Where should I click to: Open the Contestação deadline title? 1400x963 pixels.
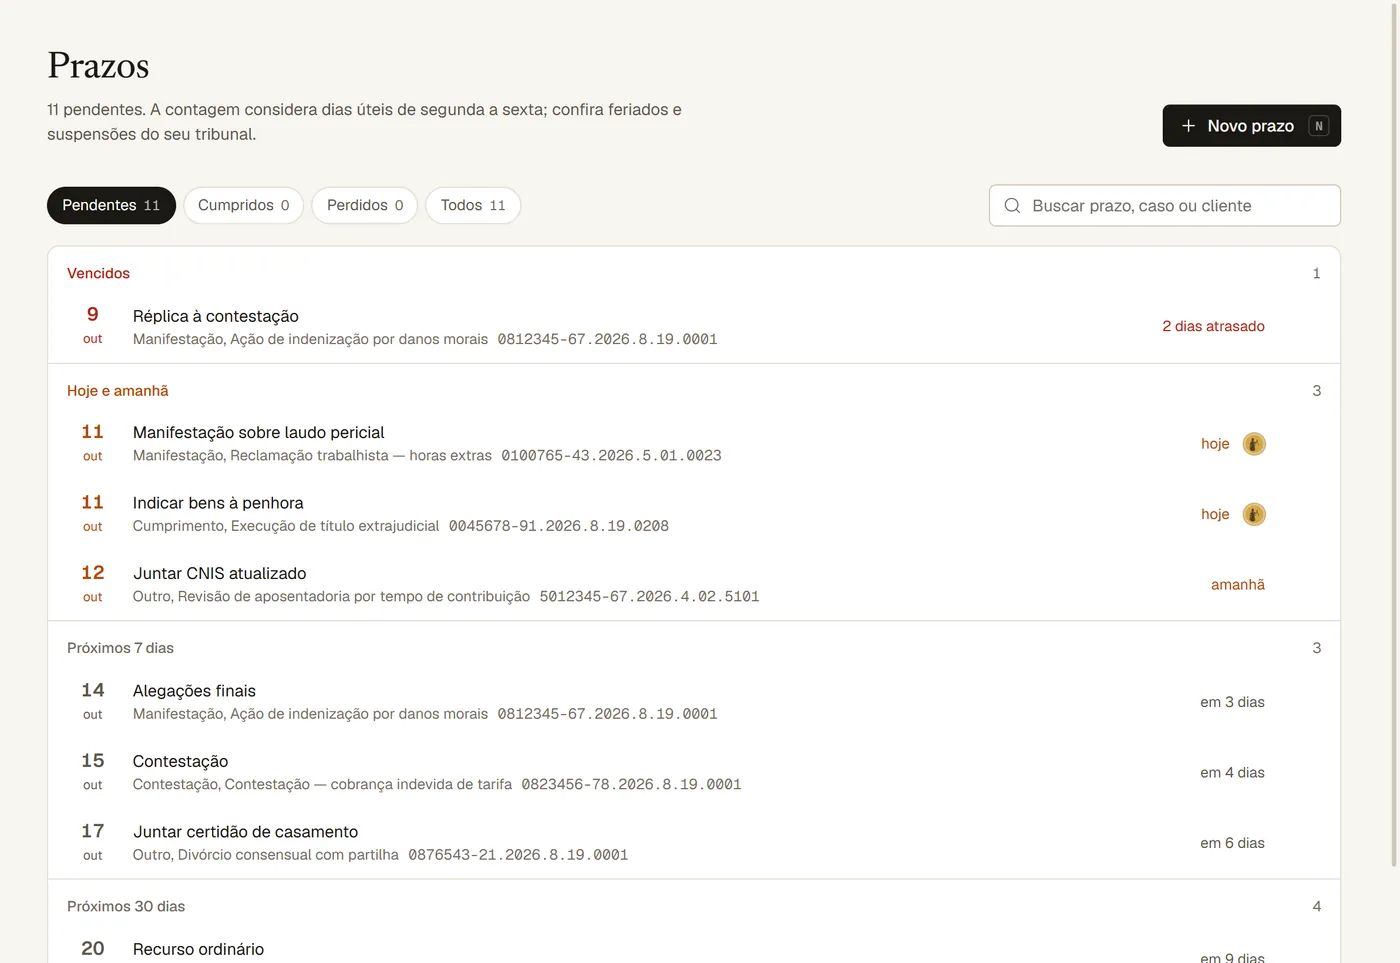click(180, 762)
